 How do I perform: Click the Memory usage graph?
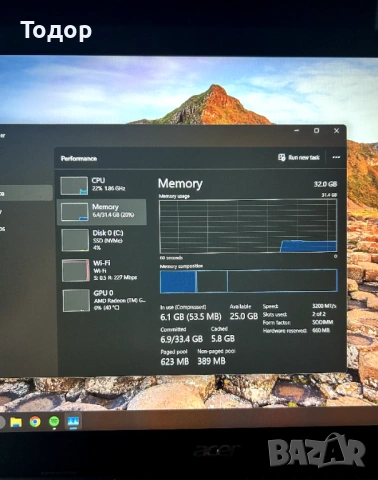248,227
